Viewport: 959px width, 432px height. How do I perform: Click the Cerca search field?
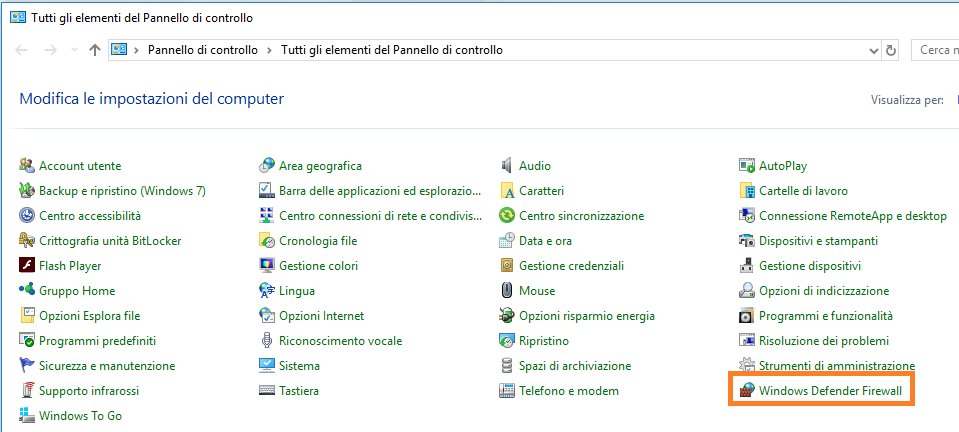tap(935, 50)
